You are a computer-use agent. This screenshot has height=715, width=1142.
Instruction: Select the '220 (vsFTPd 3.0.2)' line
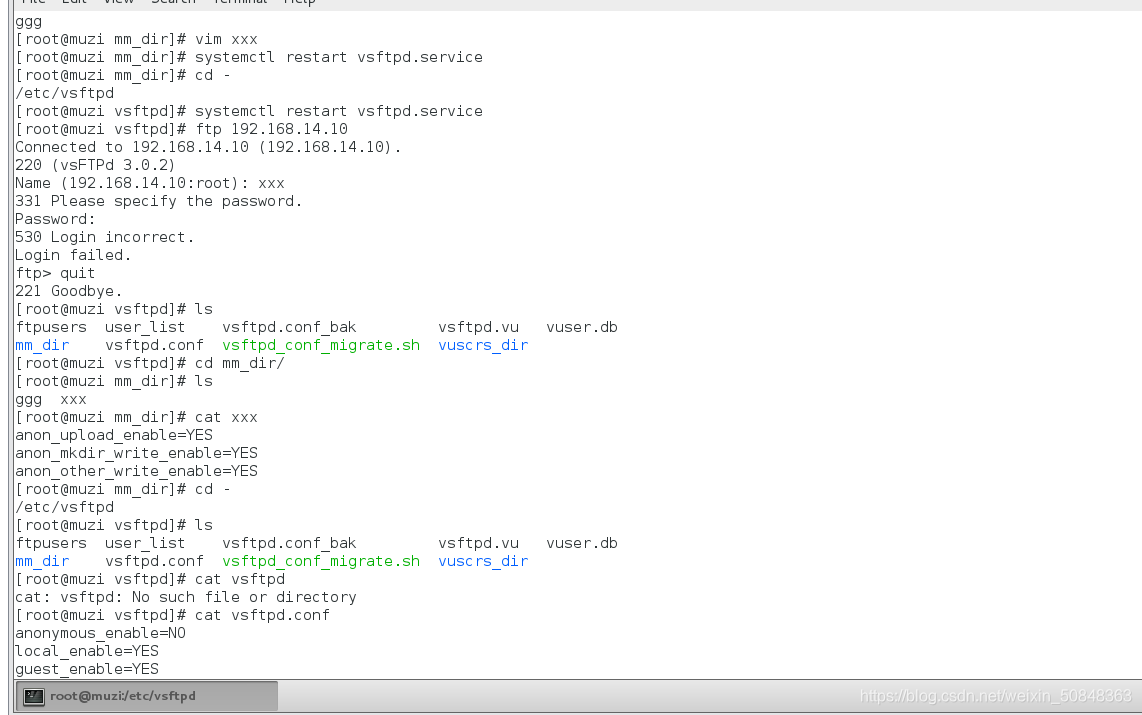(x=95, y=165)
